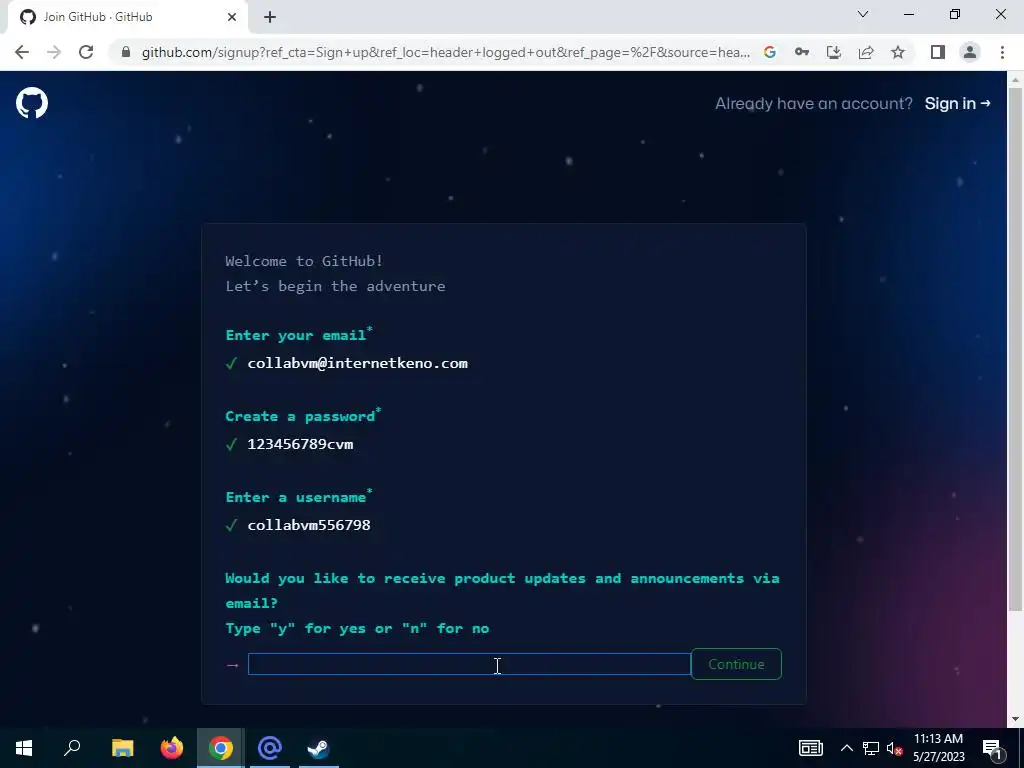Open a new browser tab
The image size is (1024, 768).
click(270, 18)
